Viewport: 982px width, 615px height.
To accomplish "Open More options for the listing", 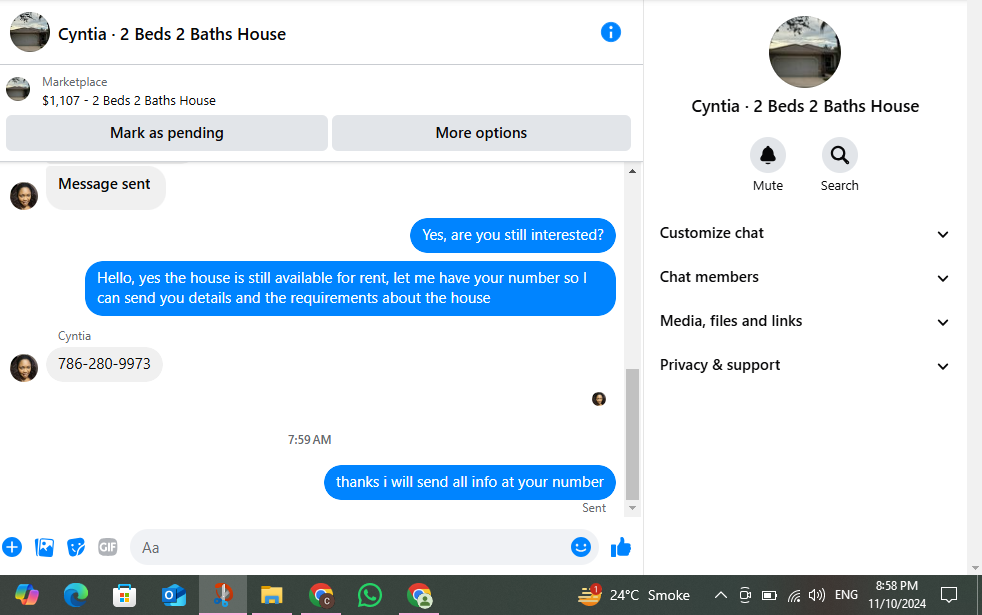I will (481, 133).
